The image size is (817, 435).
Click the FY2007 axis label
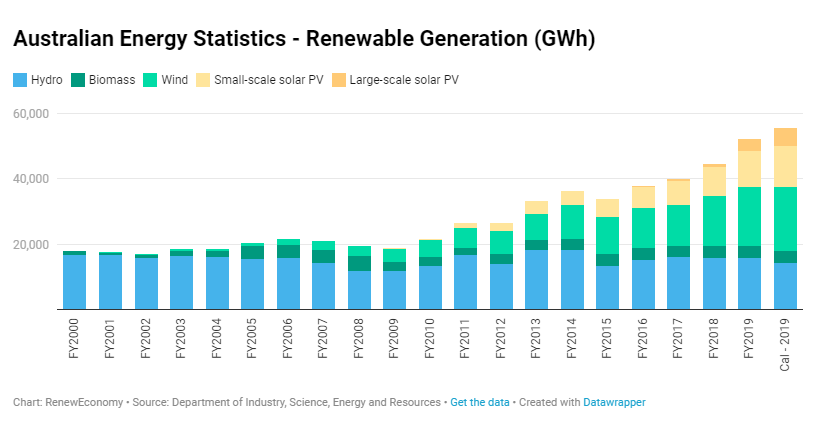[323, 339]
